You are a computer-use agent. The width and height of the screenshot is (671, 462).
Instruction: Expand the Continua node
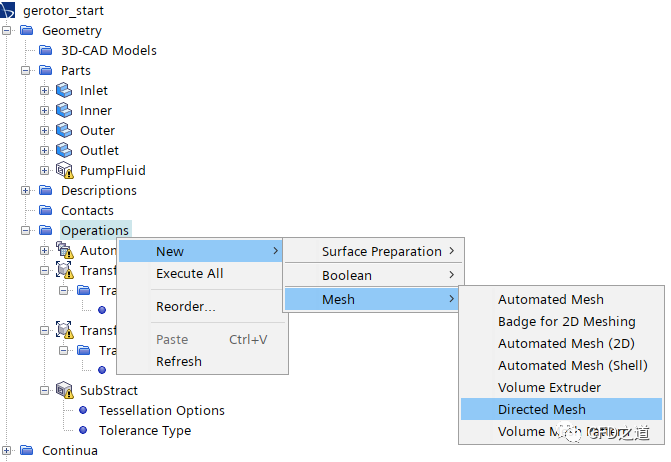click(x=6, y=451)
